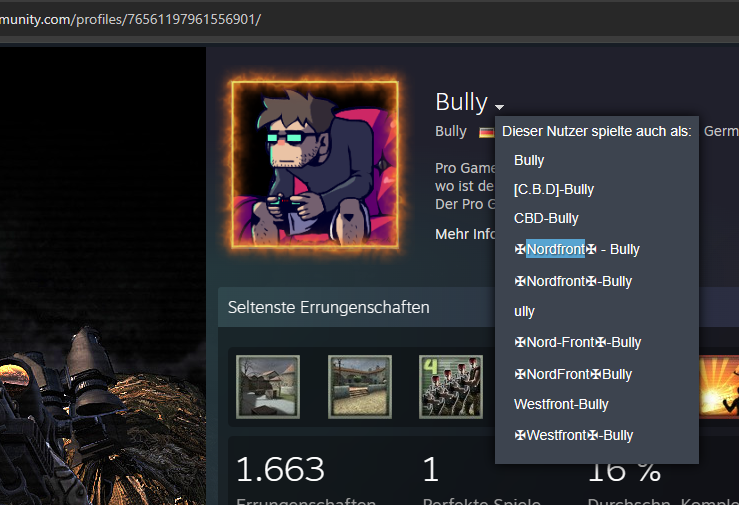Select the alias NordFrontBully with capital F
Image resolution: width=739 pixels, height=505 pixels.
tap(573, 374)
